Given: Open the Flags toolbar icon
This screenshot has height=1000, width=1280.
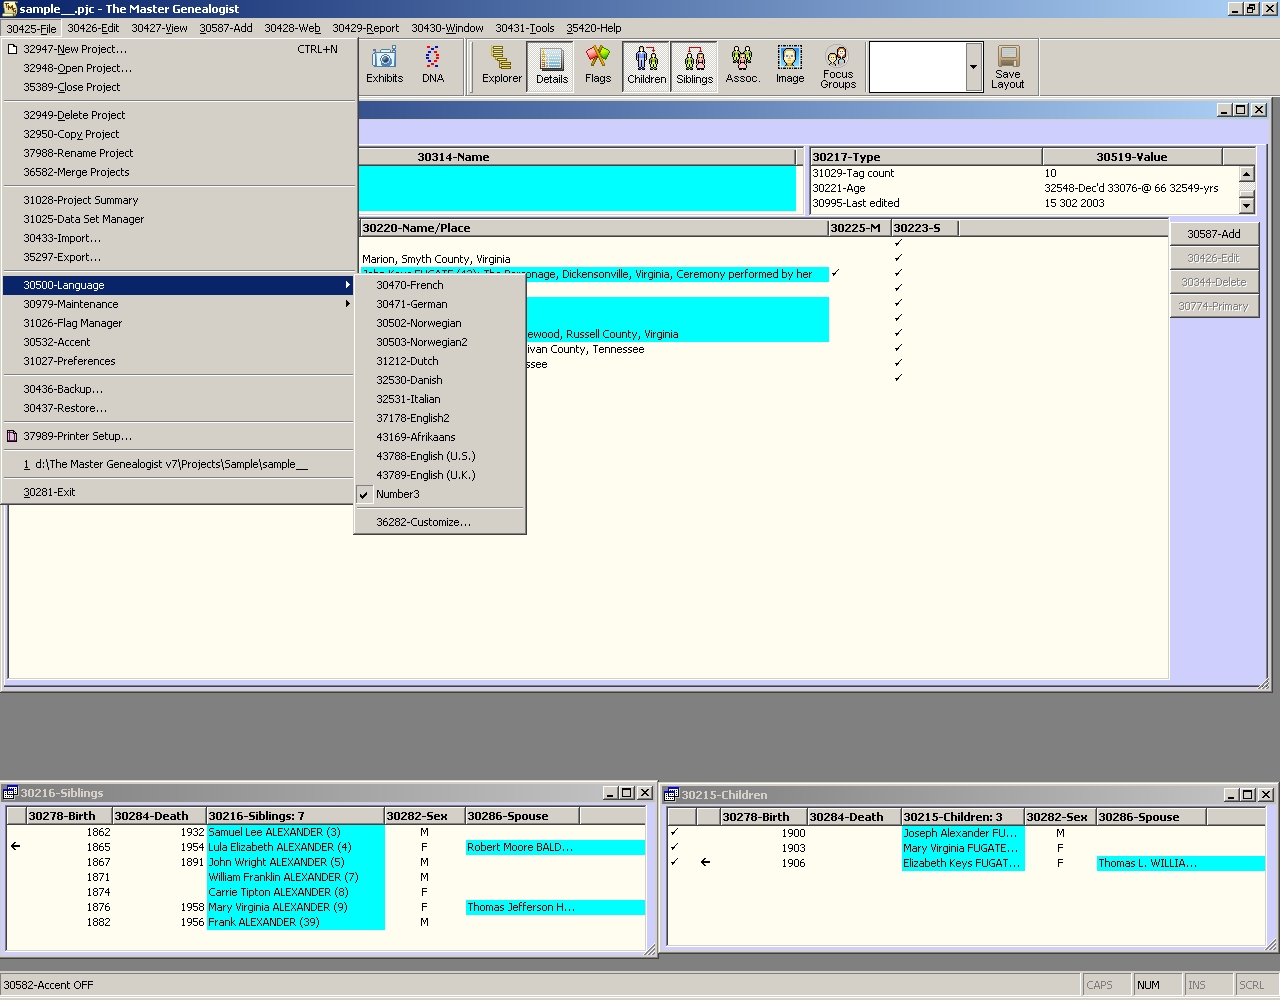Looking at the screenshot, I should pos(598,66).
